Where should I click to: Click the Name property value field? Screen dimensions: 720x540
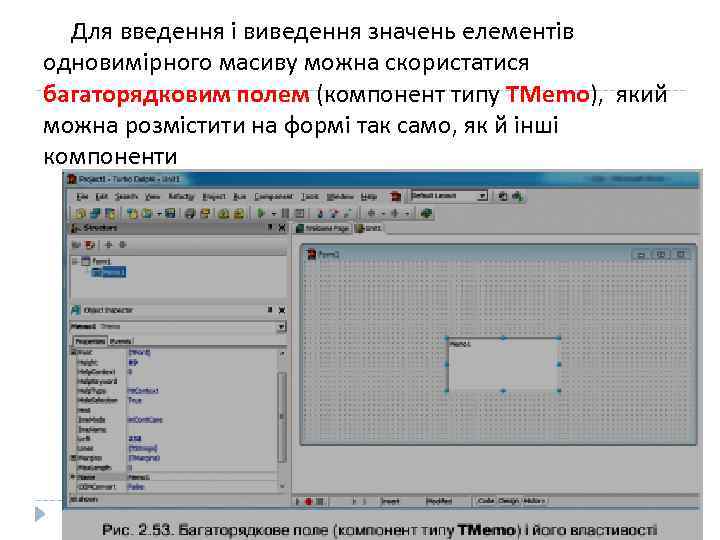click(202, 477)
